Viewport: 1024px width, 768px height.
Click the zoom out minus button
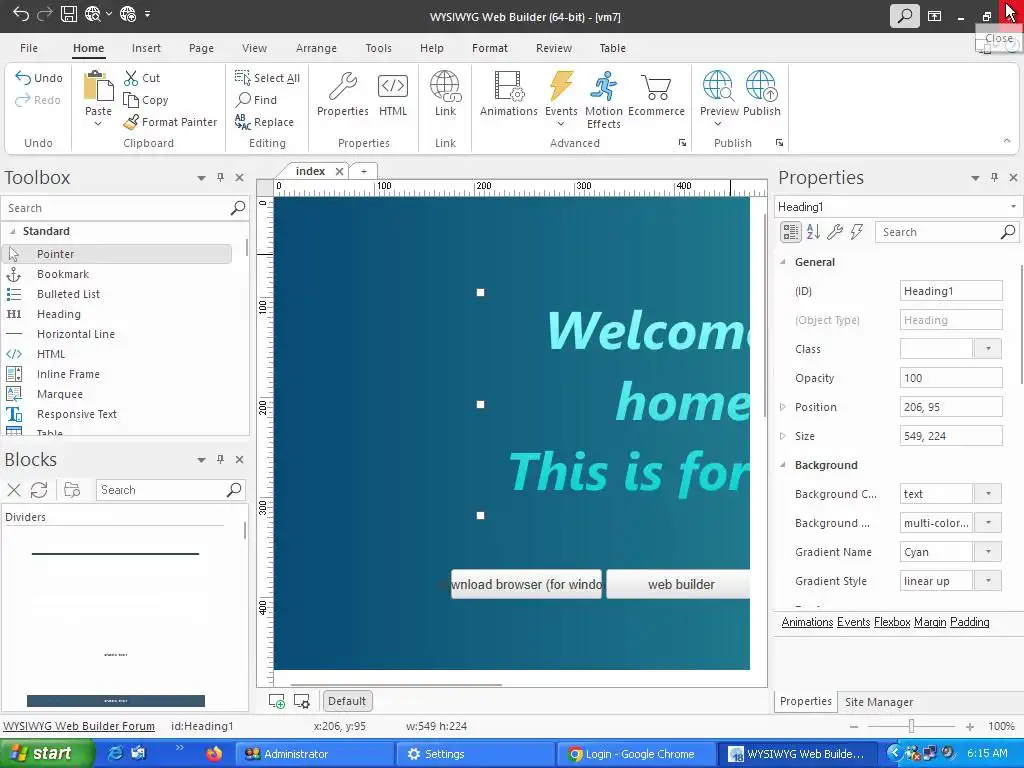[x=854, y=726]
